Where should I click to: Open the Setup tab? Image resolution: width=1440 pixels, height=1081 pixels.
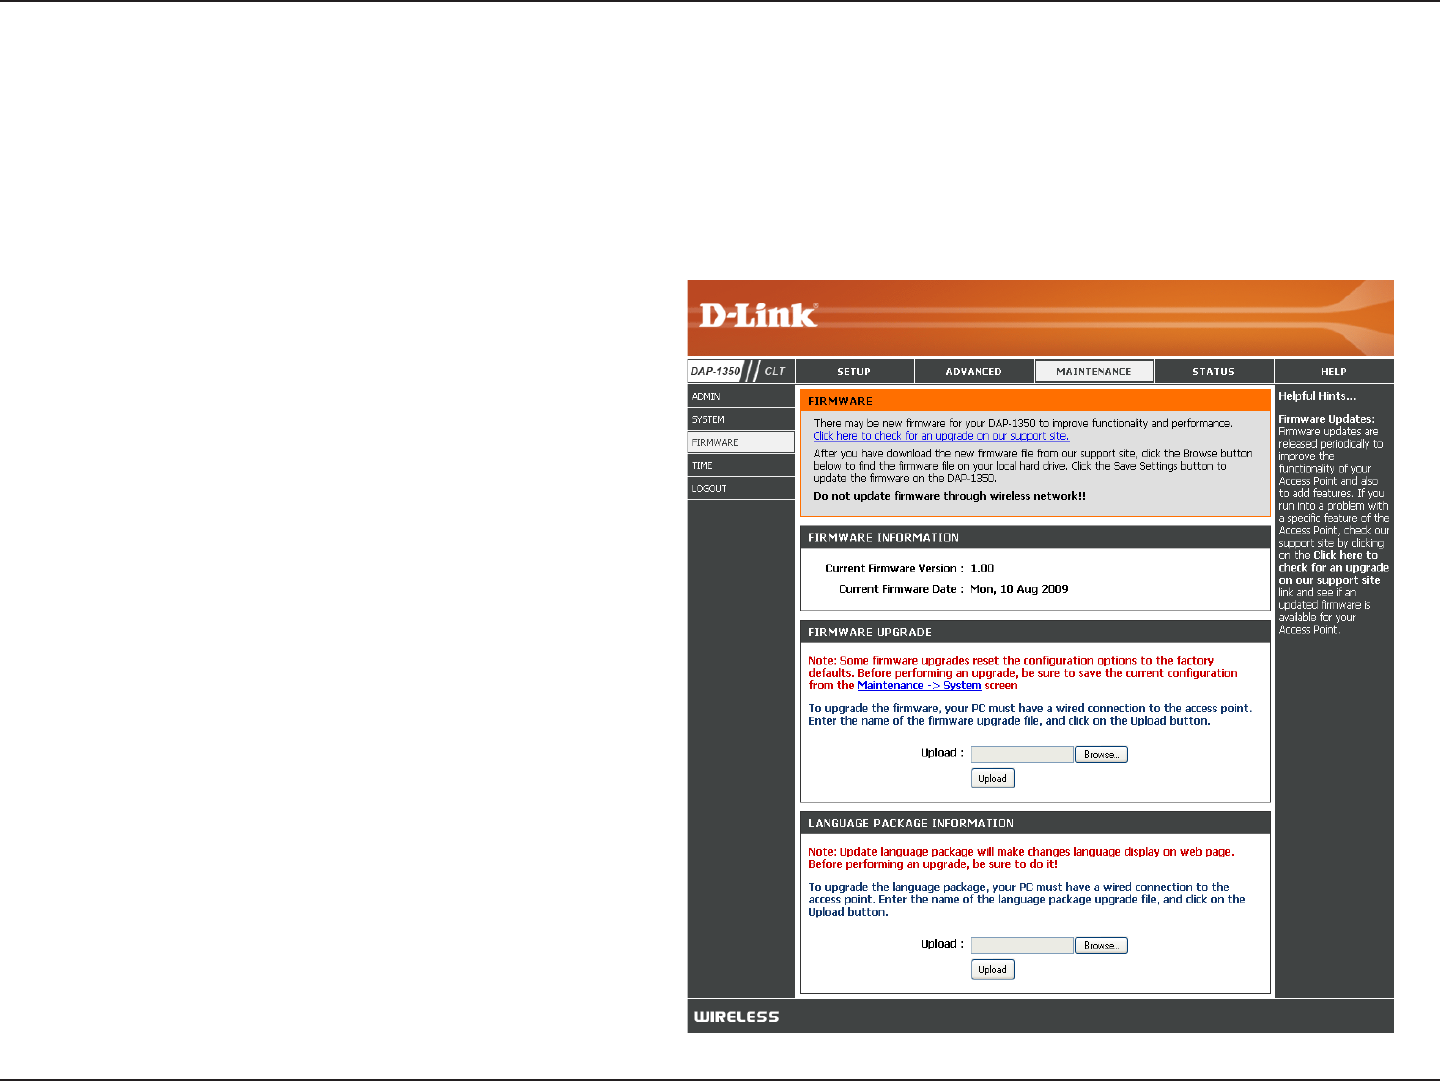click(x=854, y=371)
